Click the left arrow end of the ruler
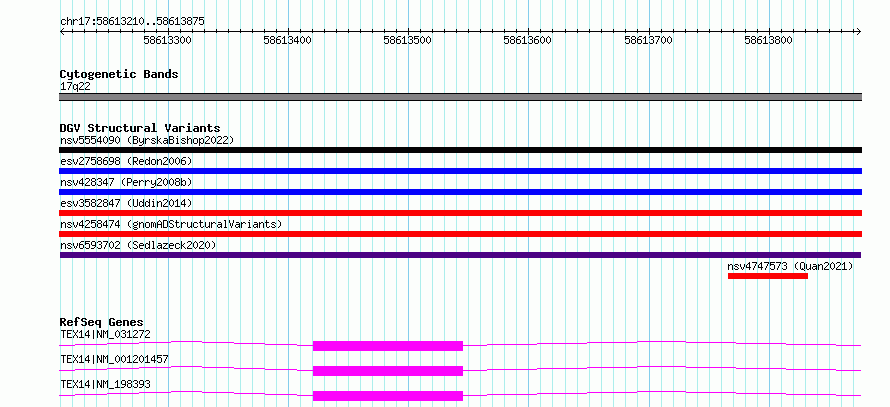The image size is (890, 407). coord(62,31)
